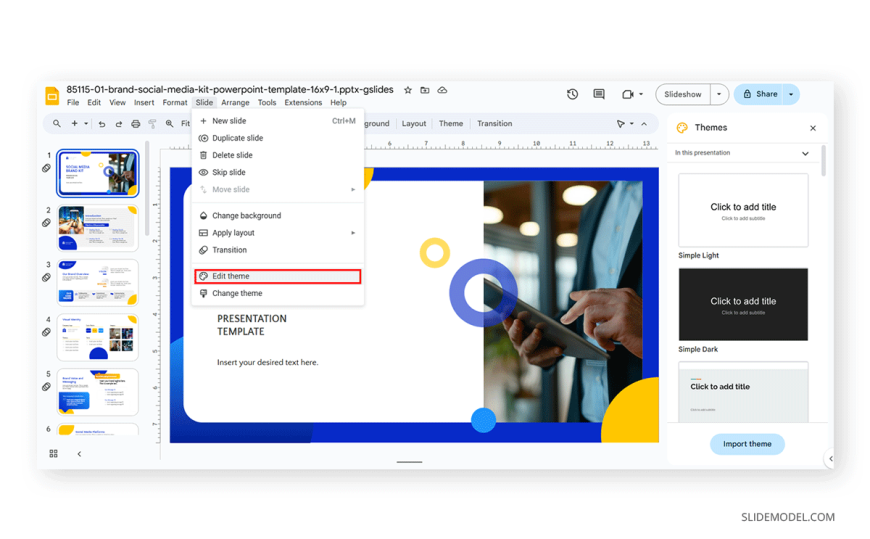Click the zoom magnifier icon

[169, 124]
